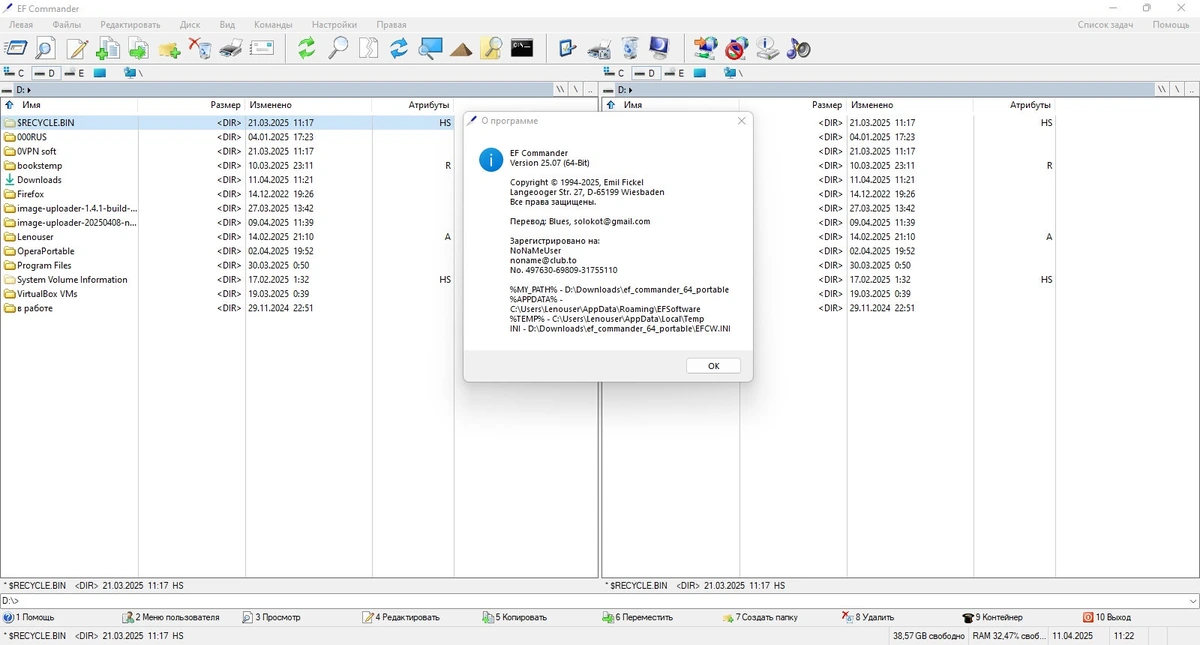Click the '6 Переместить' function key button

(637, 618)
